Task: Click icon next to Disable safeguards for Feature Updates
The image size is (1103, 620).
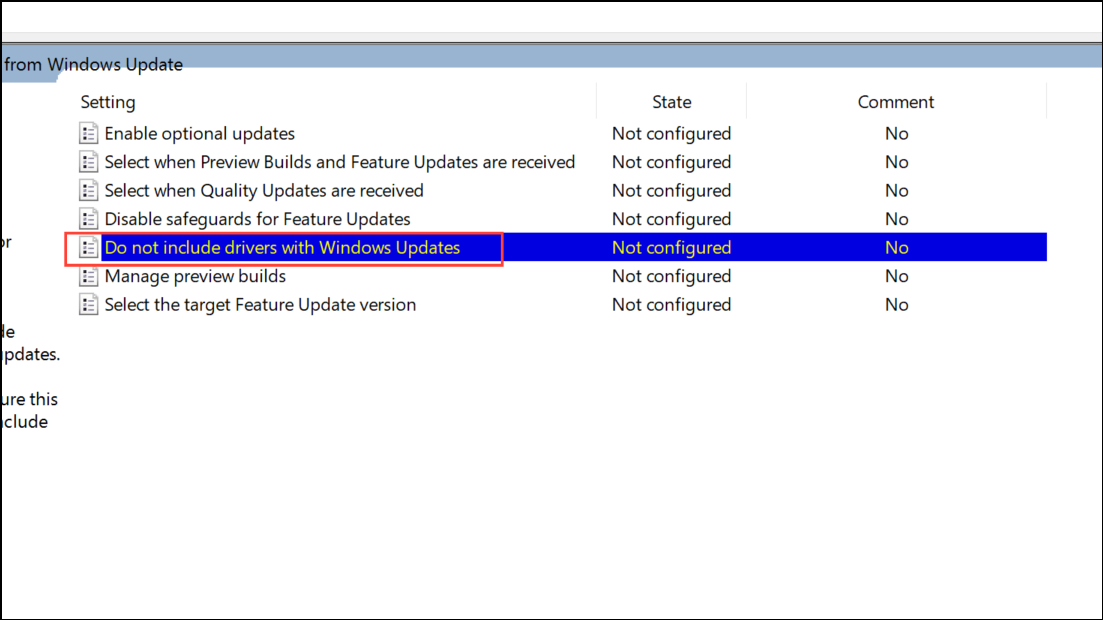Action: (89, 219)
